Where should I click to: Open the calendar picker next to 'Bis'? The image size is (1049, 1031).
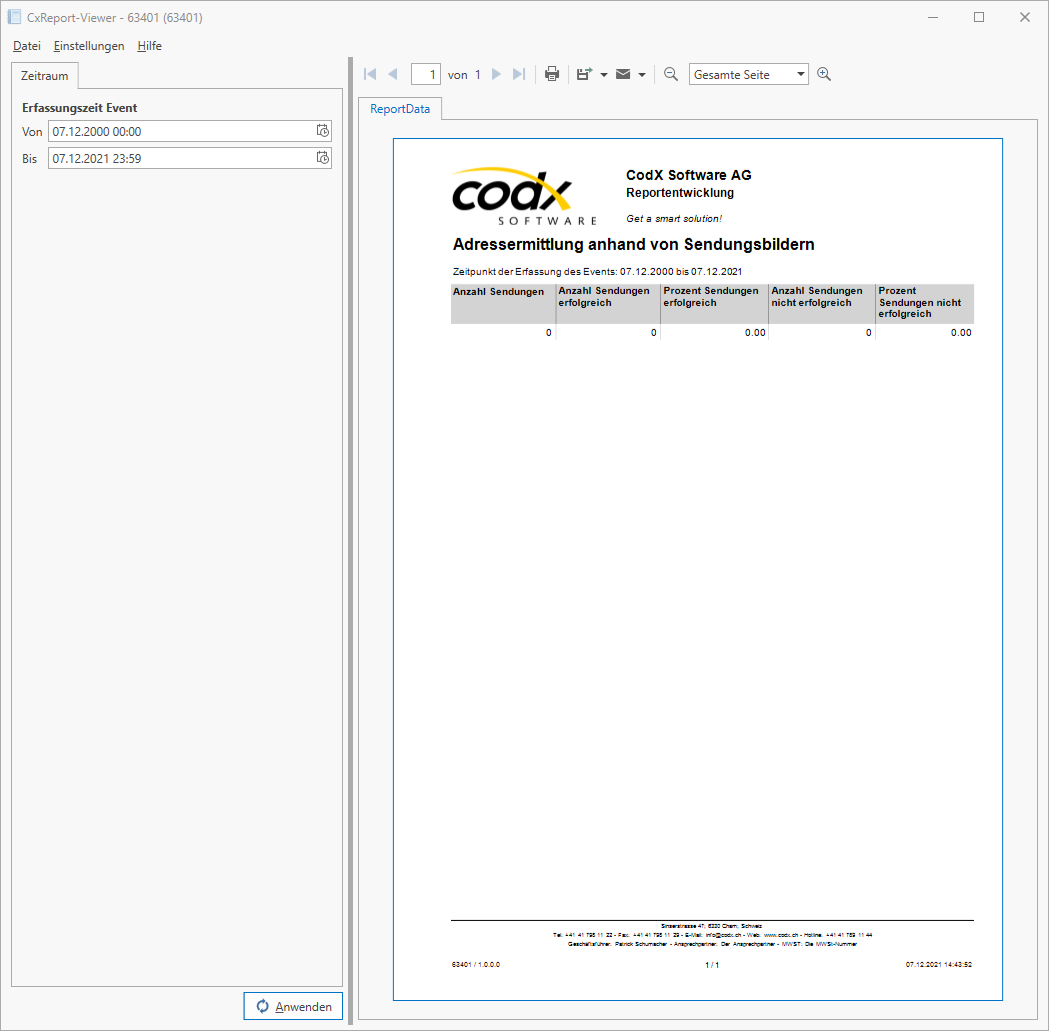(322, 157)
